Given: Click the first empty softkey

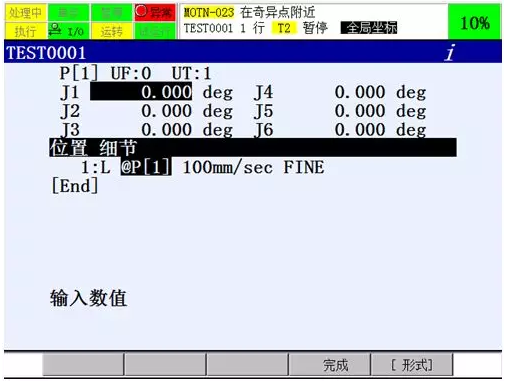Looking at the screenshot, I should 83,365.
